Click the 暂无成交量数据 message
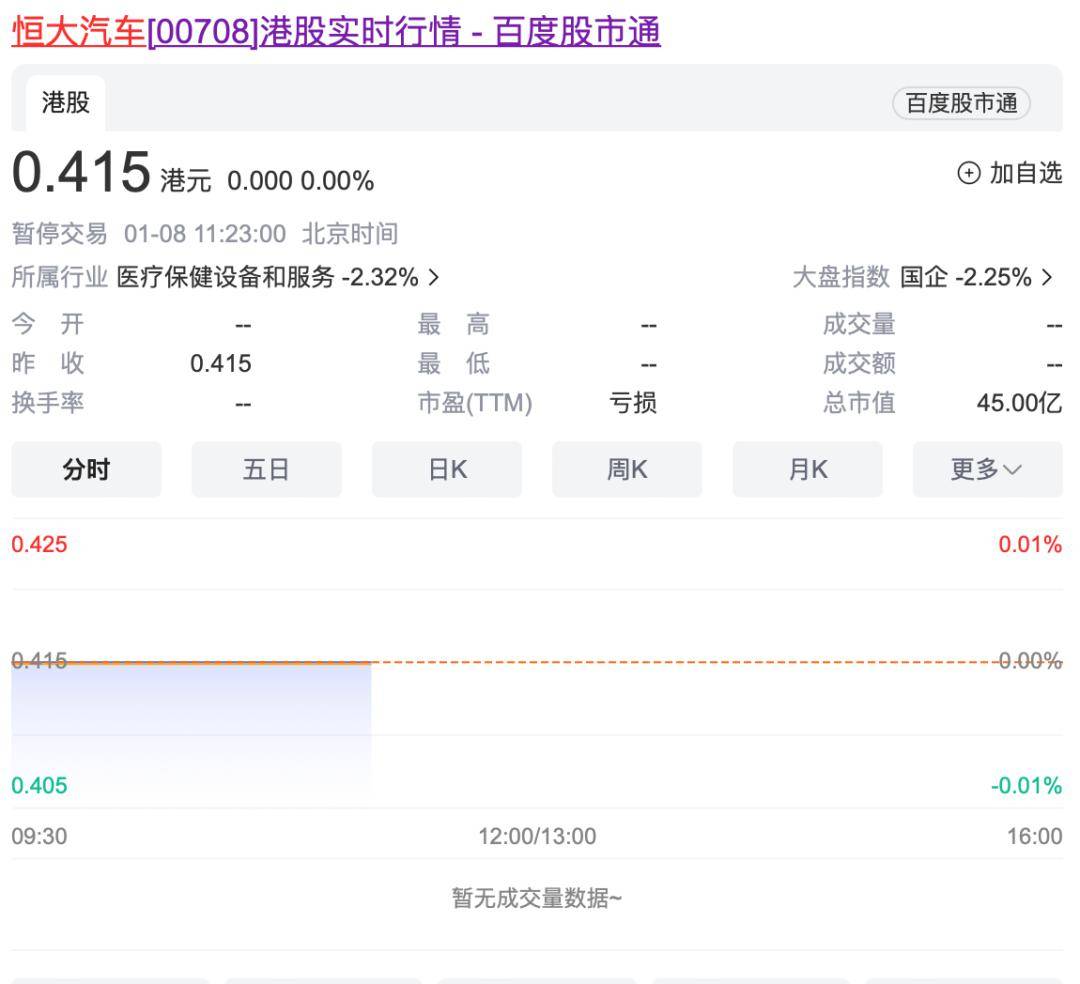The image size is (1080, 984). pos(537,898)
